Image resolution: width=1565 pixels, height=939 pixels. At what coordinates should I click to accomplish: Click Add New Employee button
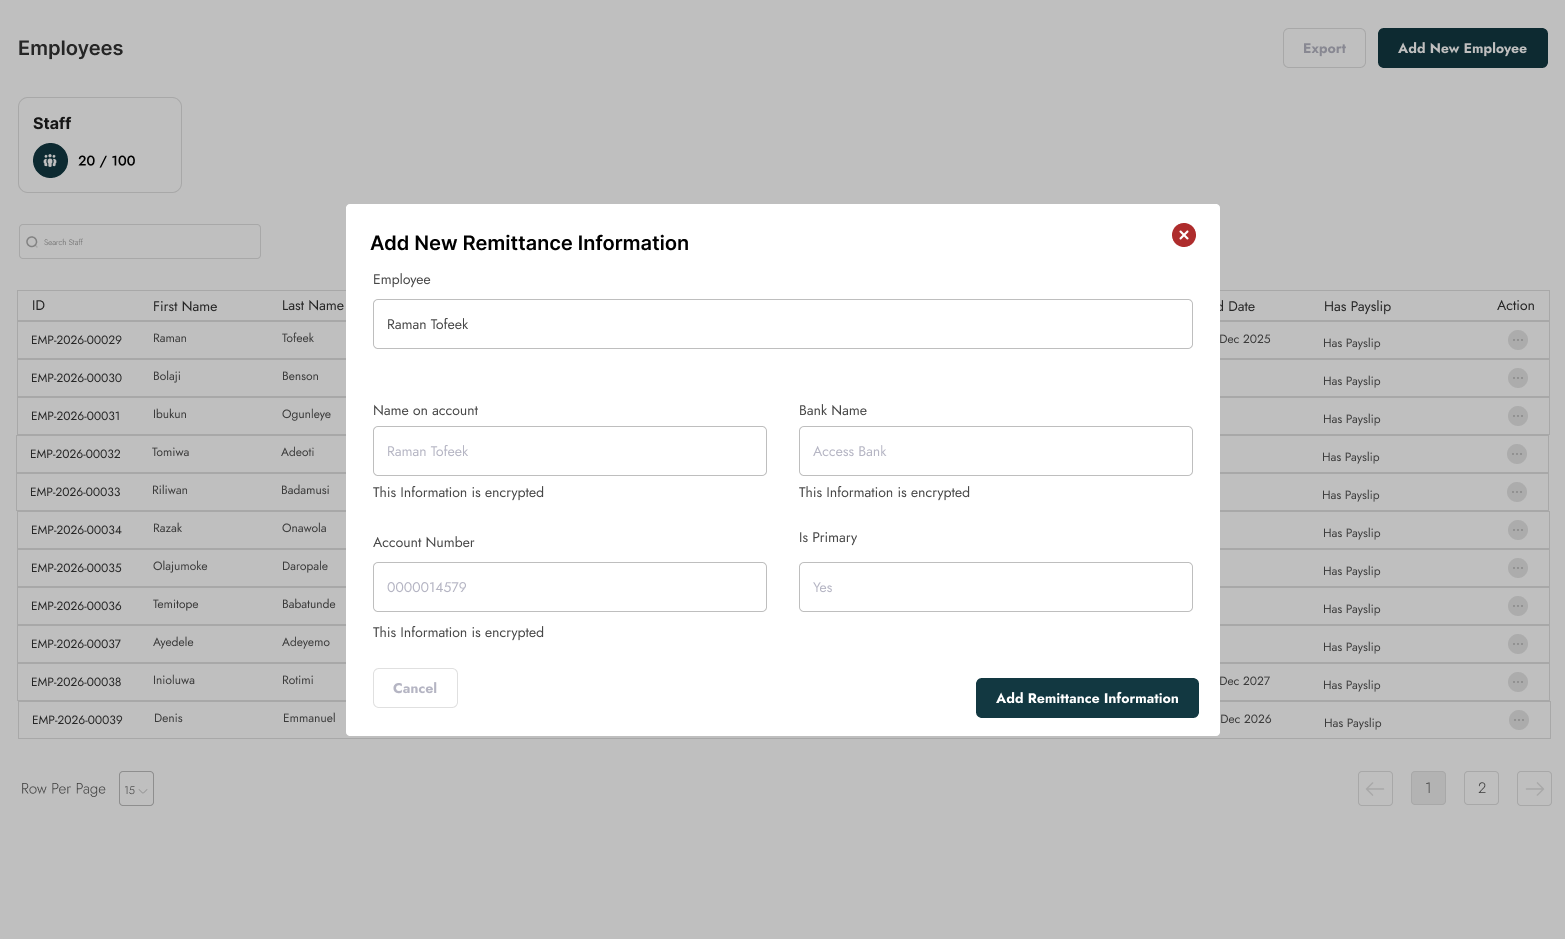1462,48
